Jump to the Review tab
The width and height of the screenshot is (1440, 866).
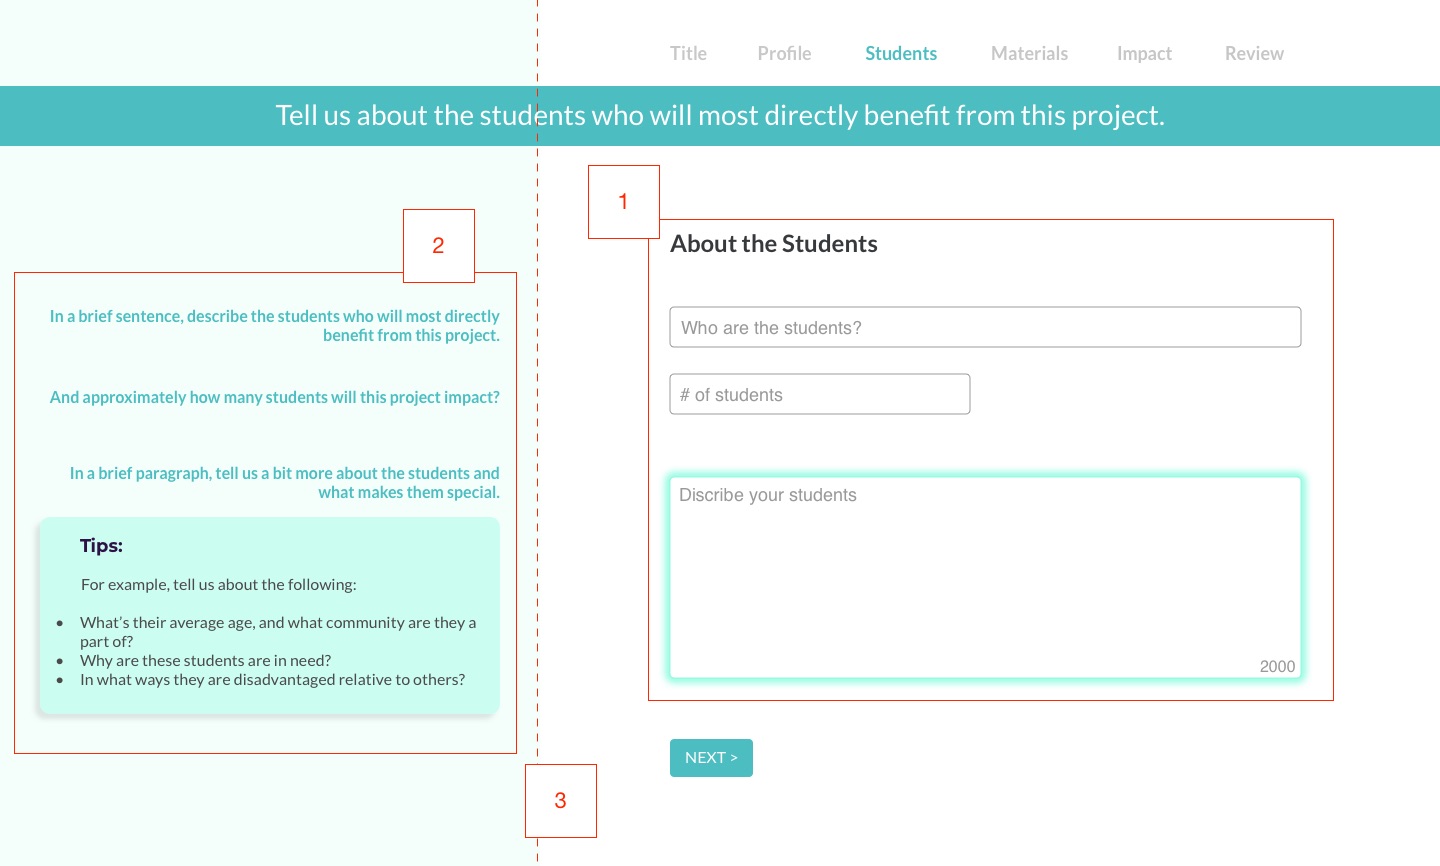(x=1254, y=54)
